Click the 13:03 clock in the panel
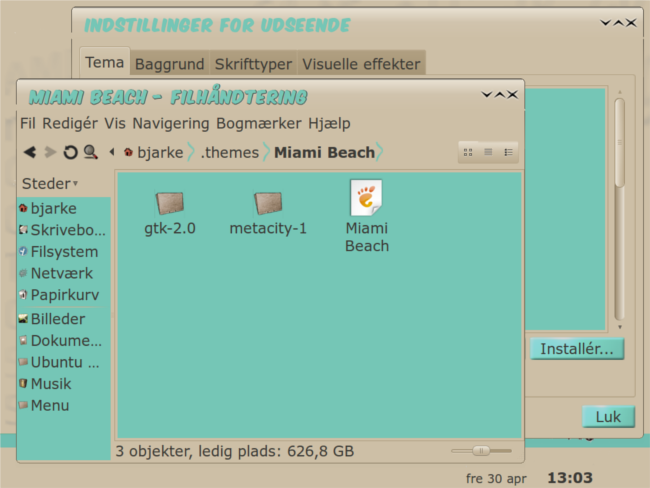The height and width of the screenshot is (488, 650). tap(570, 478)
